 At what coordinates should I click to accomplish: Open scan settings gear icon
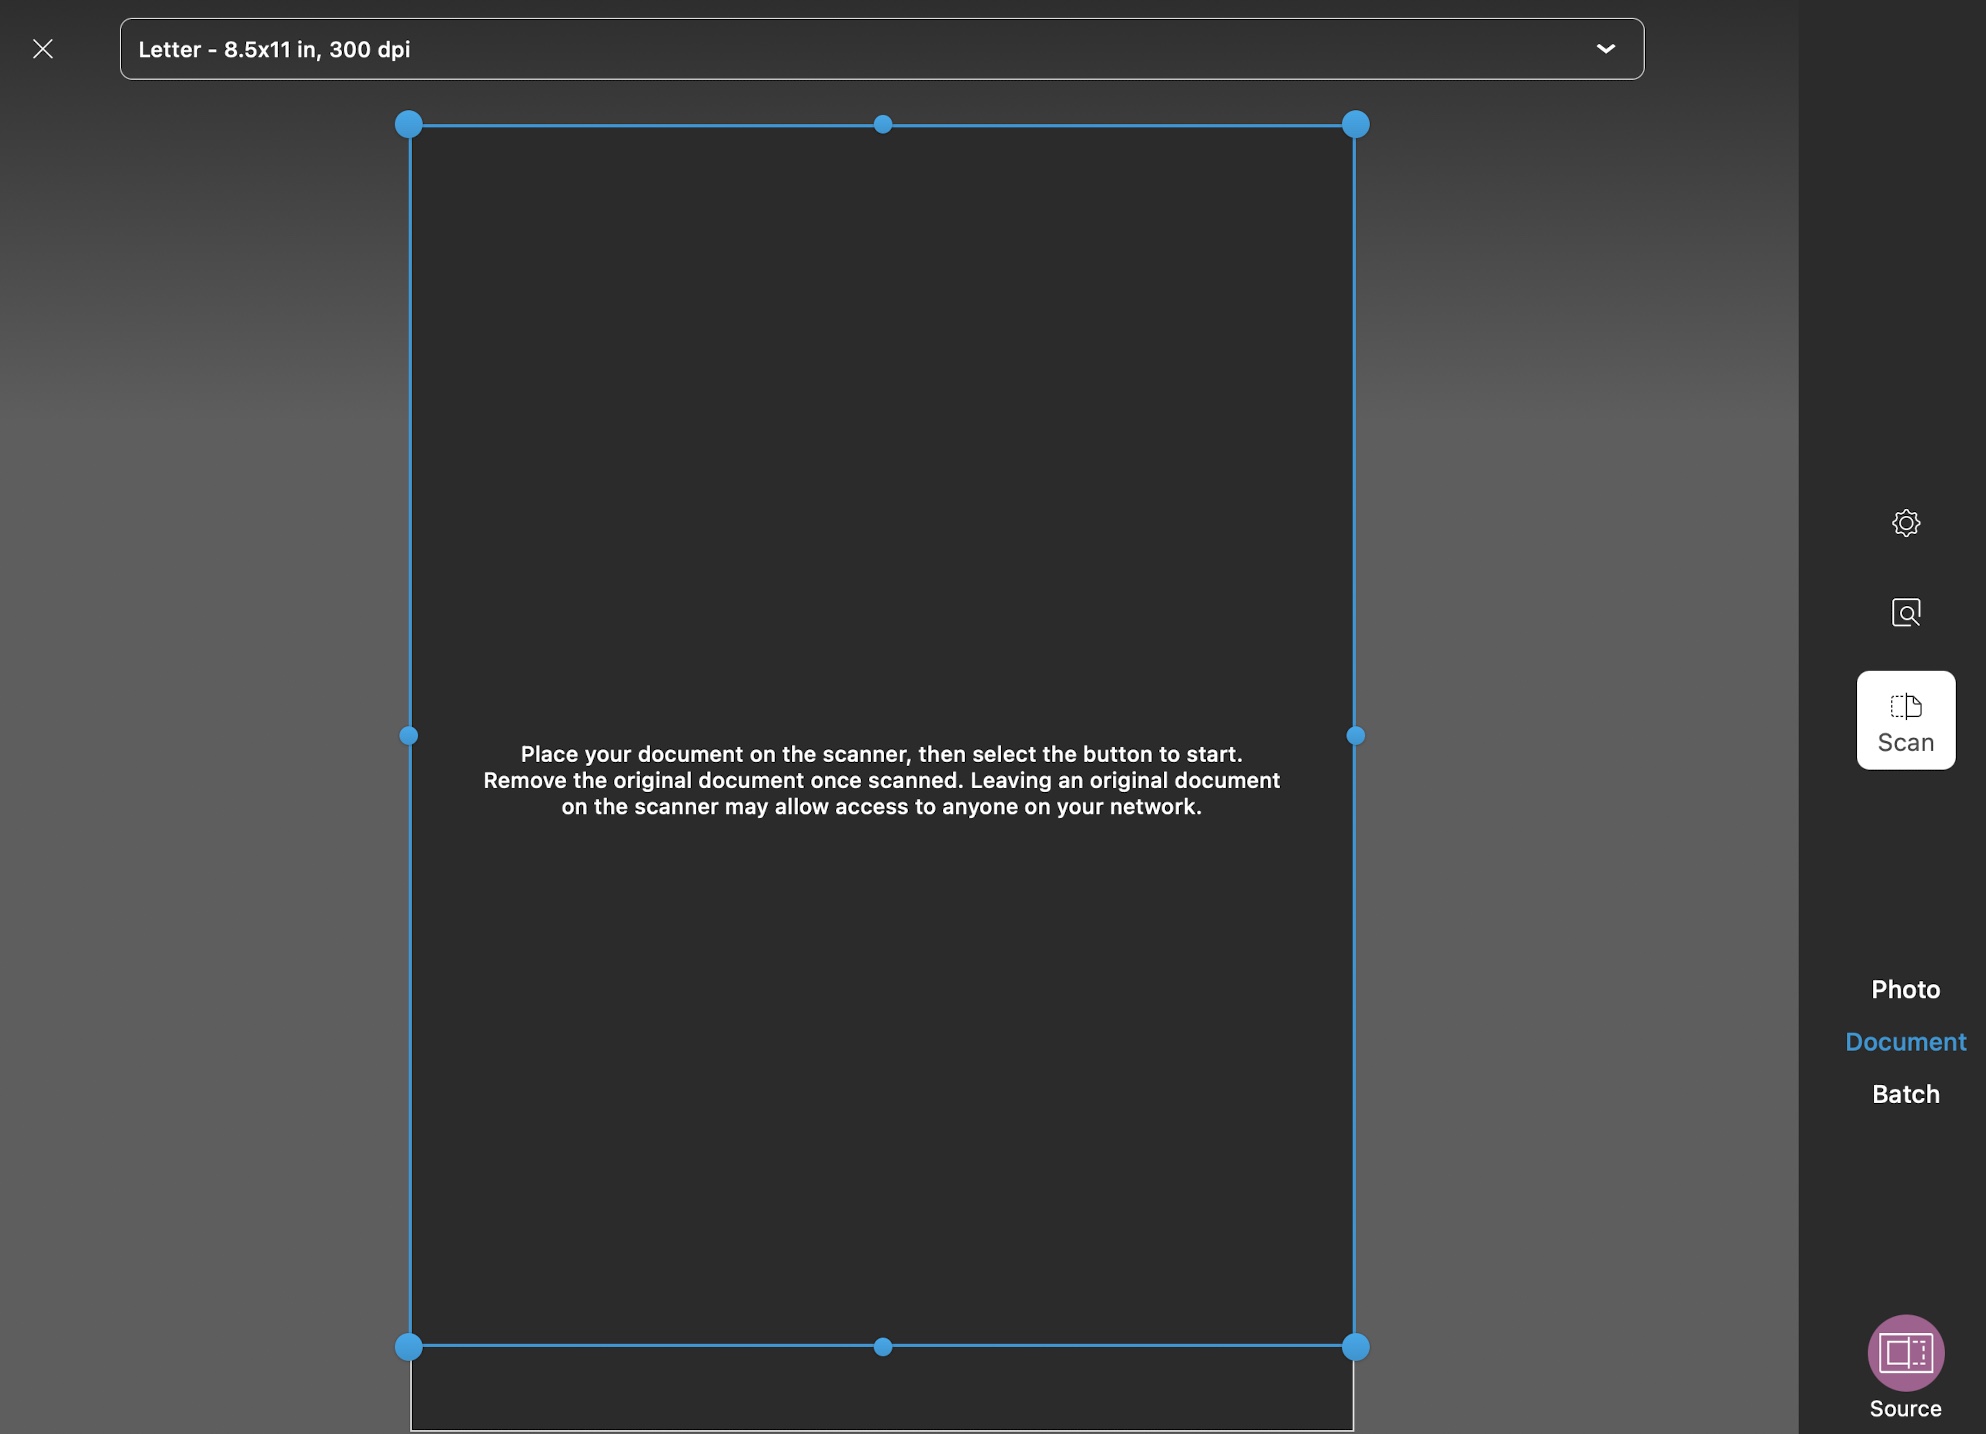point(1905,523)
